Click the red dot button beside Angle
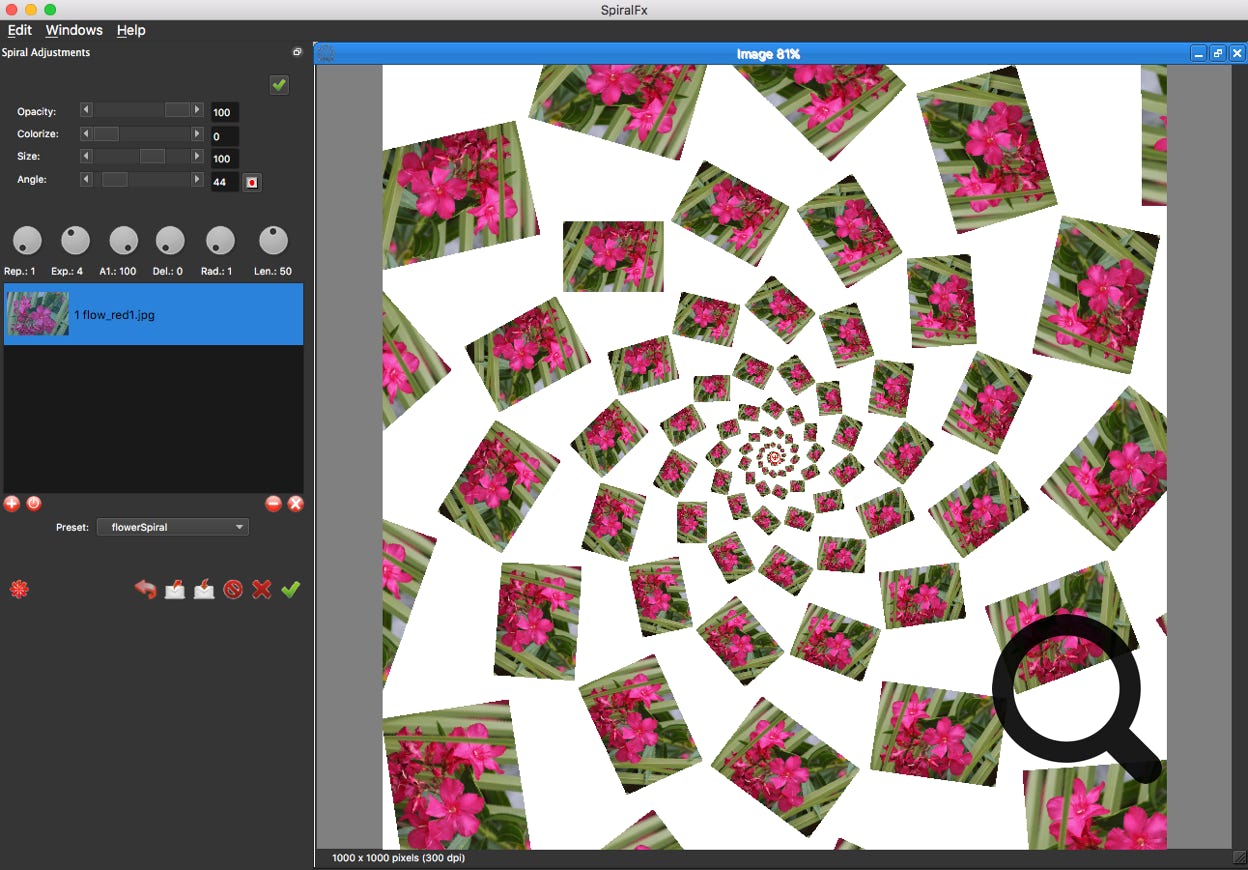Screen dimensions: 1248x870 [x=252, y=182]
